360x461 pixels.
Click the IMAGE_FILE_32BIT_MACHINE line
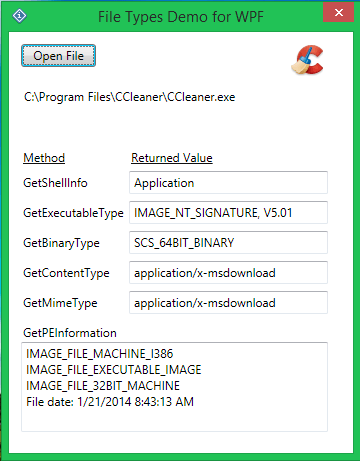click(103, 386)
